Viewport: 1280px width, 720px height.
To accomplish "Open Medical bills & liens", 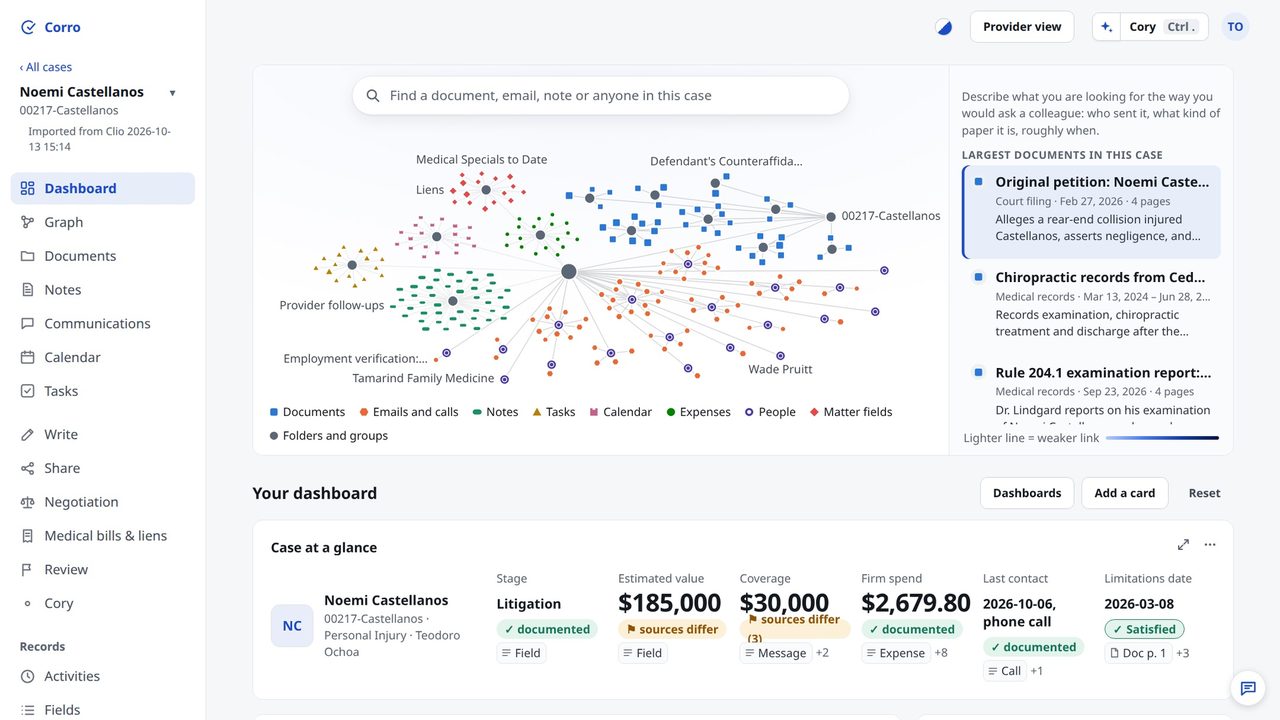I will (103, 536).
